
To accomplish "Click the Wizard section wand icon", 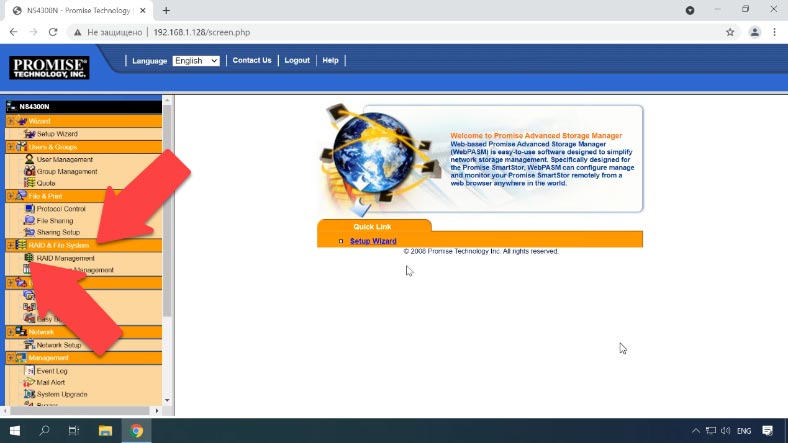I will tap(21, 121).
